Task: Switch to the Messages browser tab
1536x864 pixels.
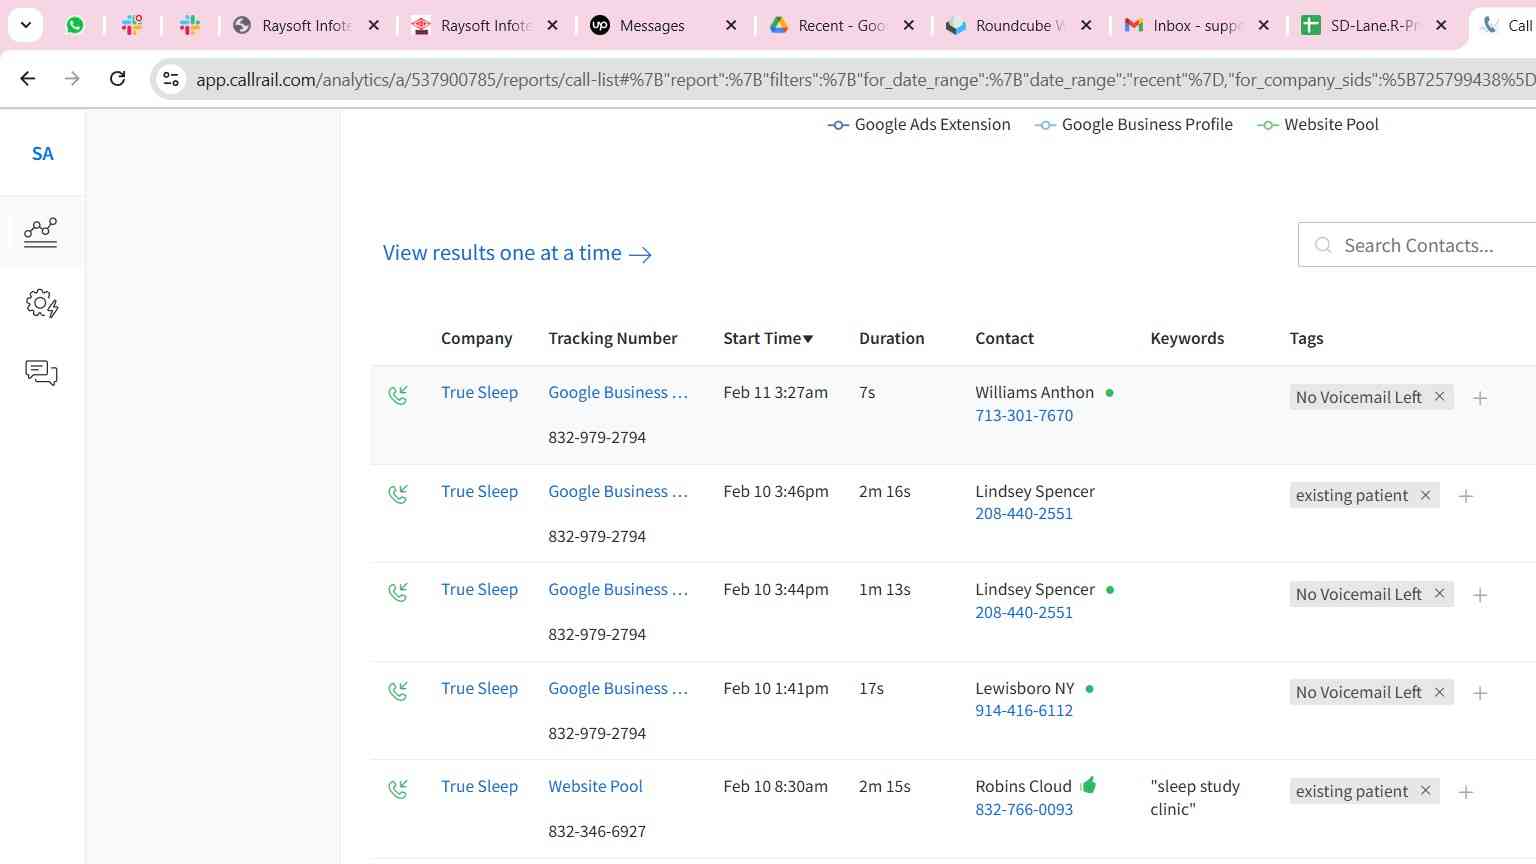Action: (651, 26)
